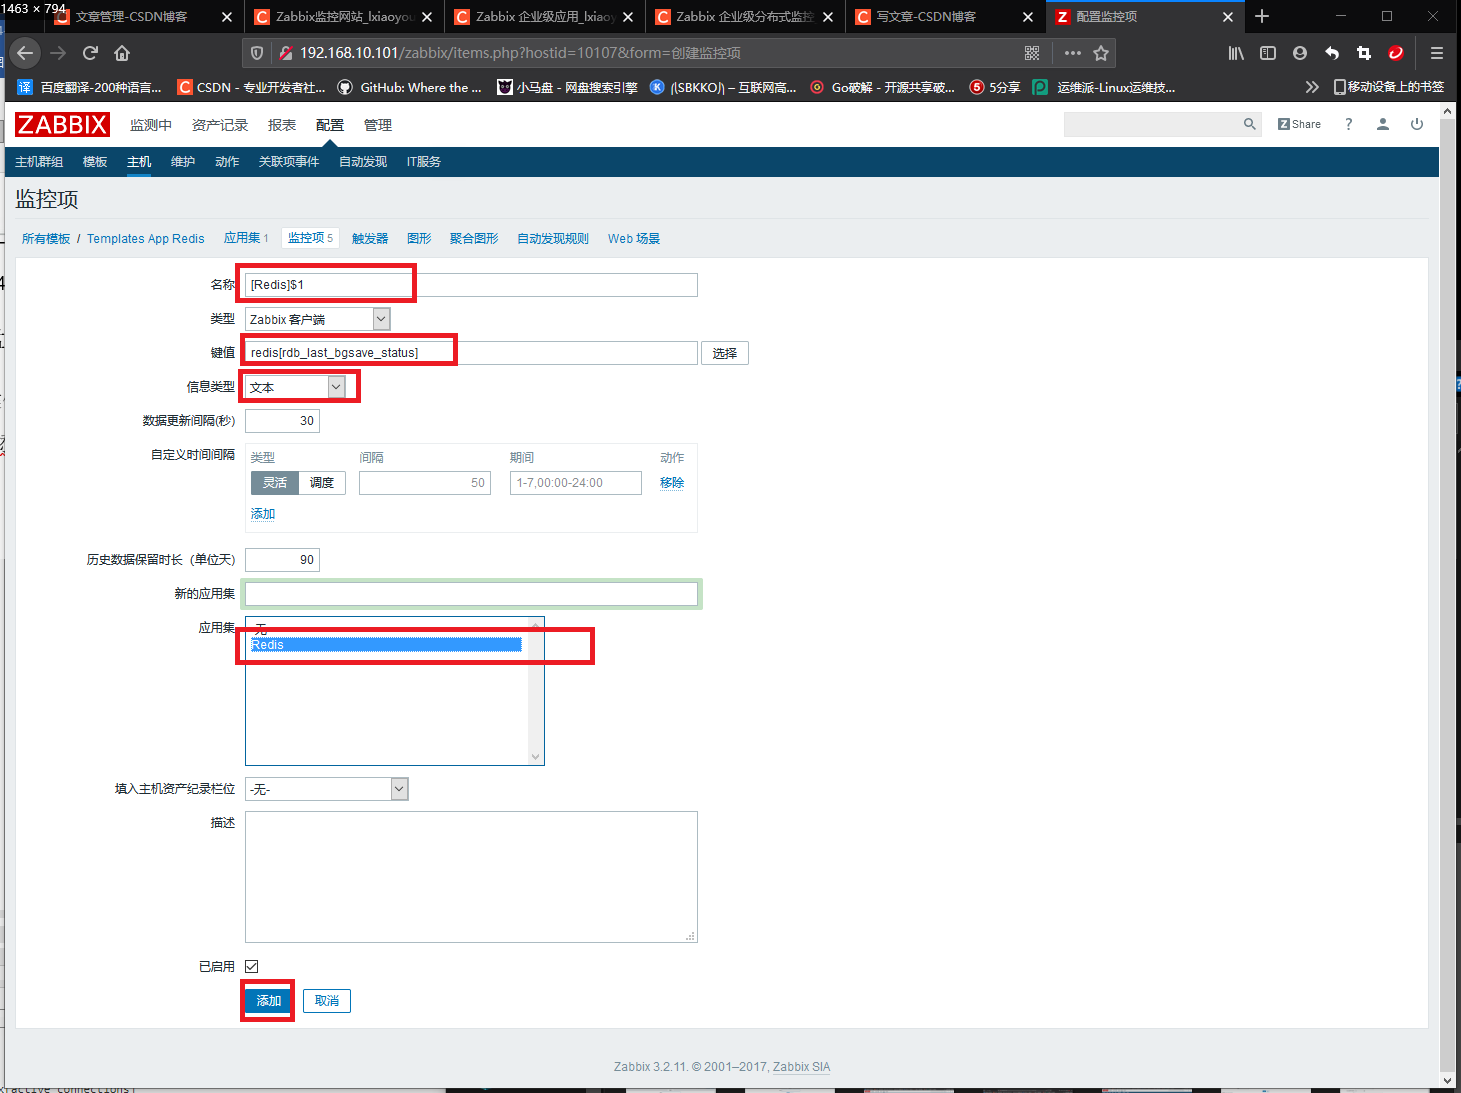Select 调度 interval type toggle
This screenshot has width=1461, height=1093.
(x=322, y=483)
